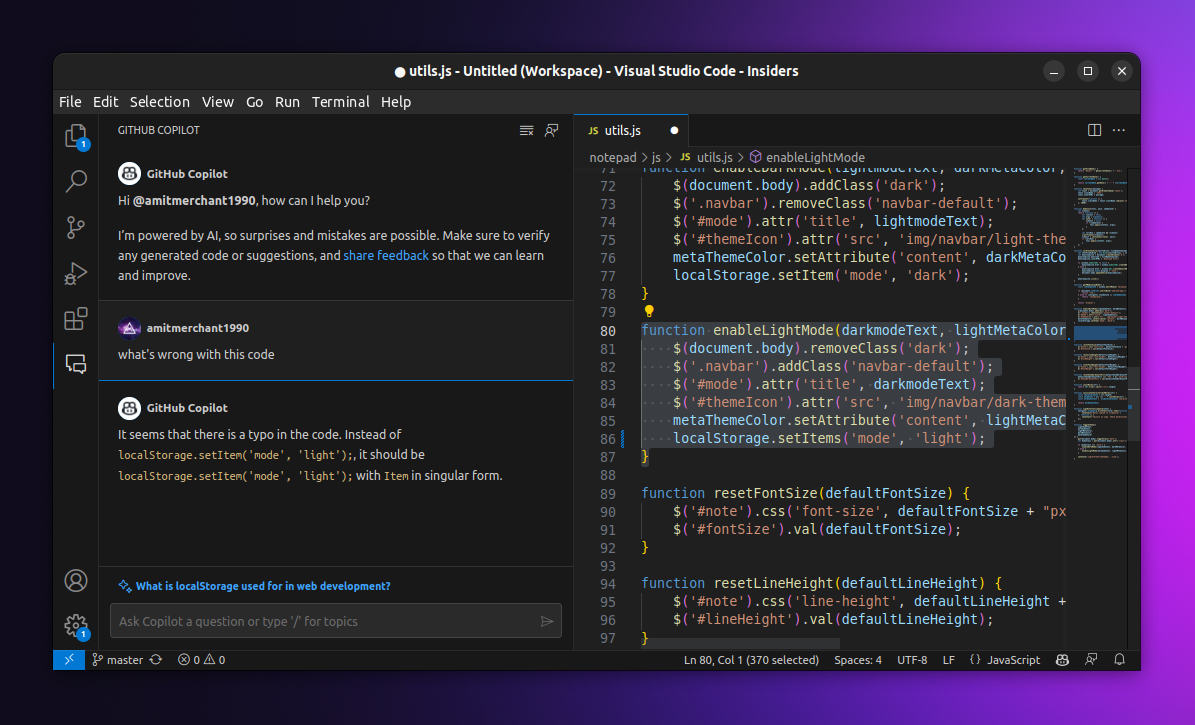1195x725 pixels.
Task: Open the Terminal menu
Action: [x=340, y=101]
